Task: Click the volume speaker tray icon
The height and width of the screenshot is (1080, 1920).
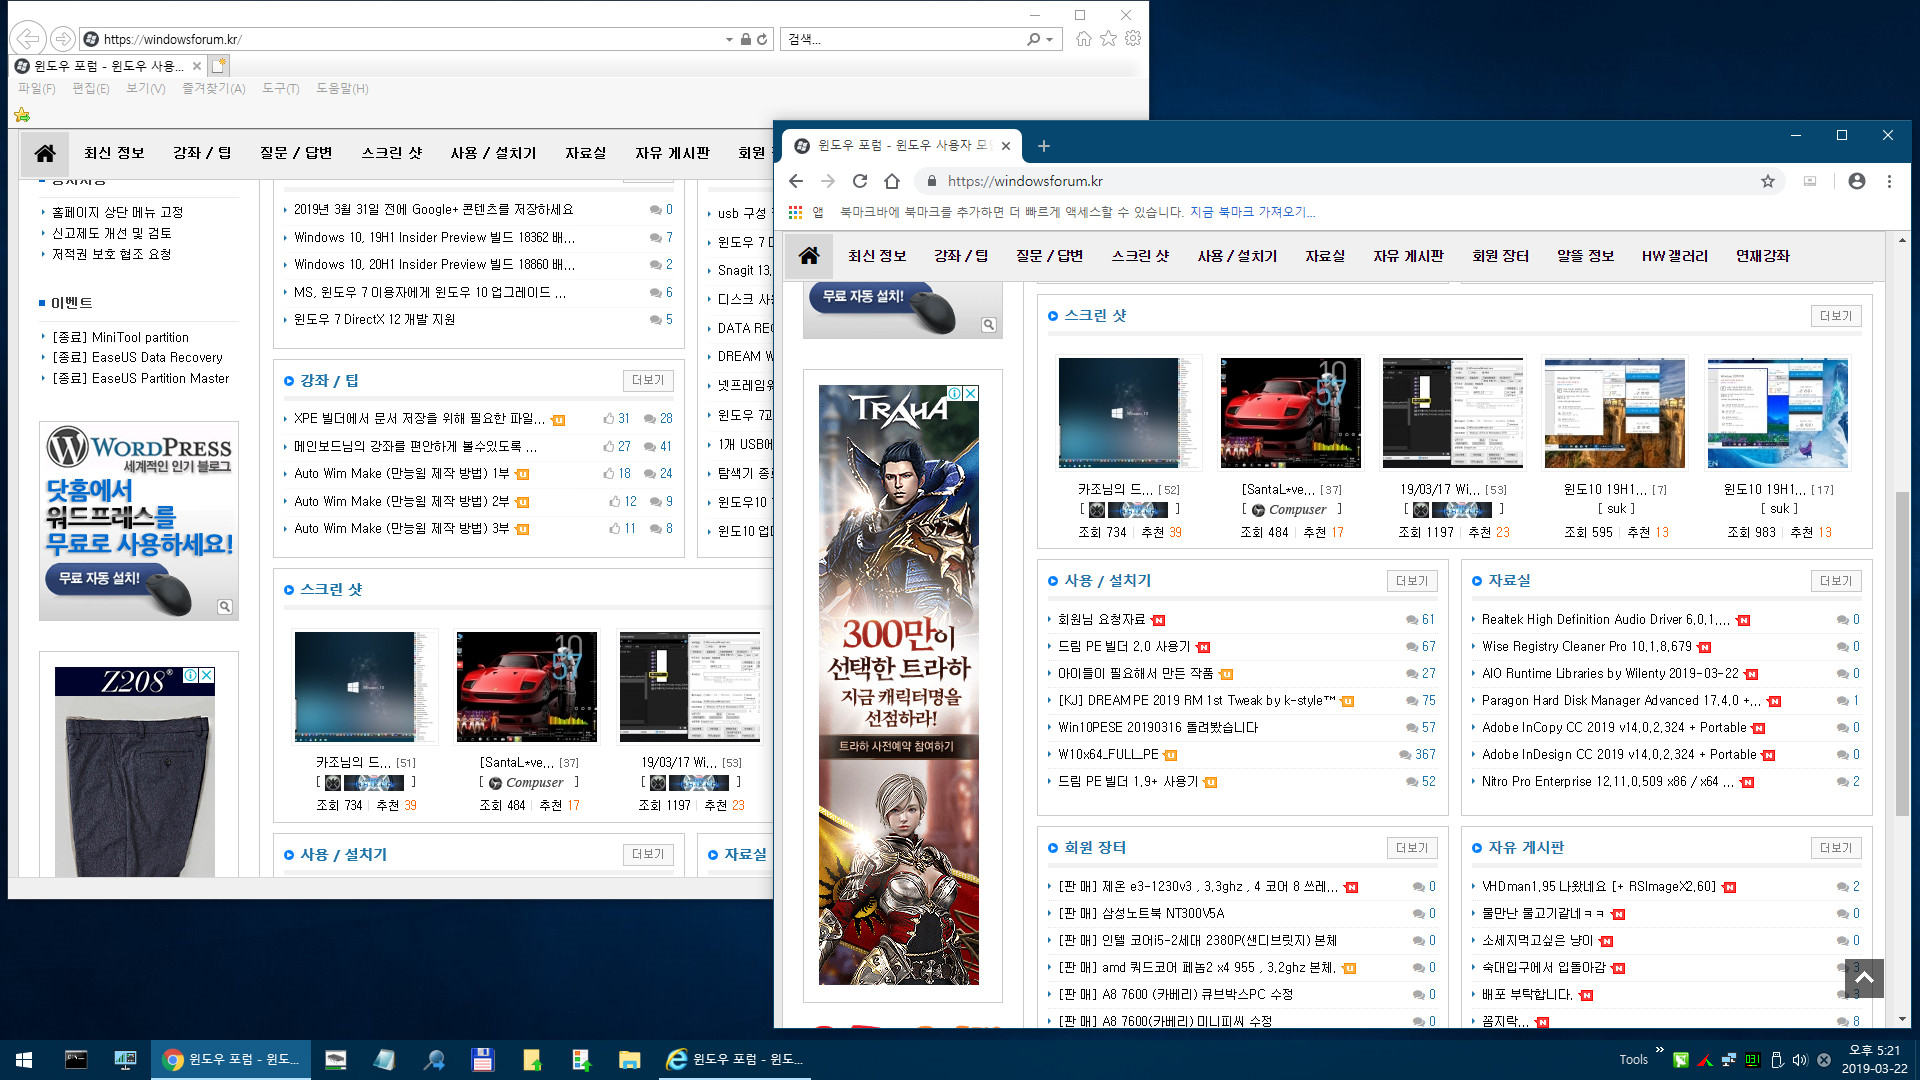Action: click(x=1800, y=1060)
